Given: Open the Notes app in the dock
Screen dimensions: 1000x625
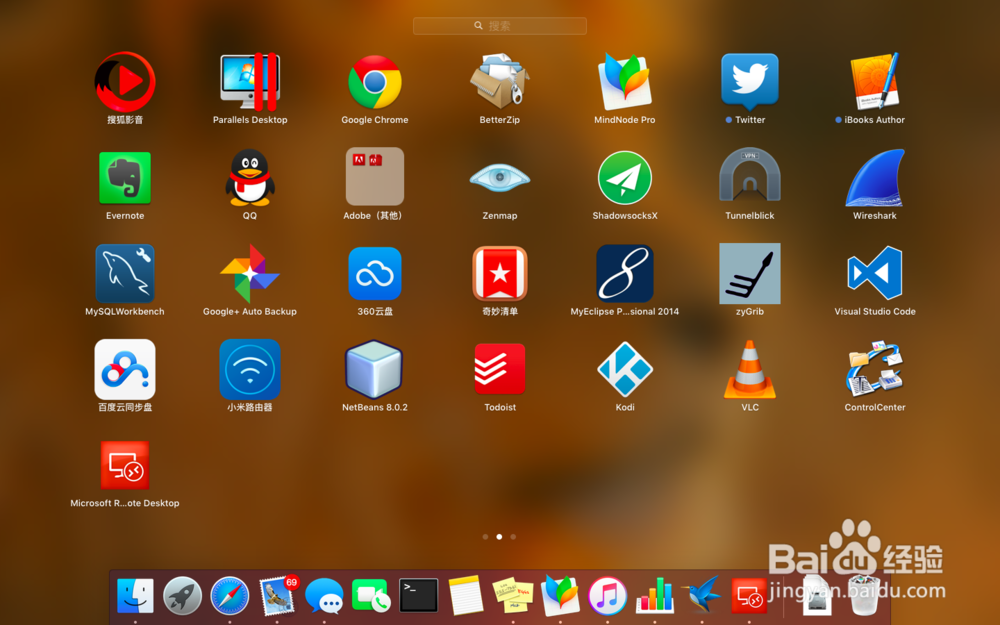Looking at the screenshot, I should [x=466, y=596].
